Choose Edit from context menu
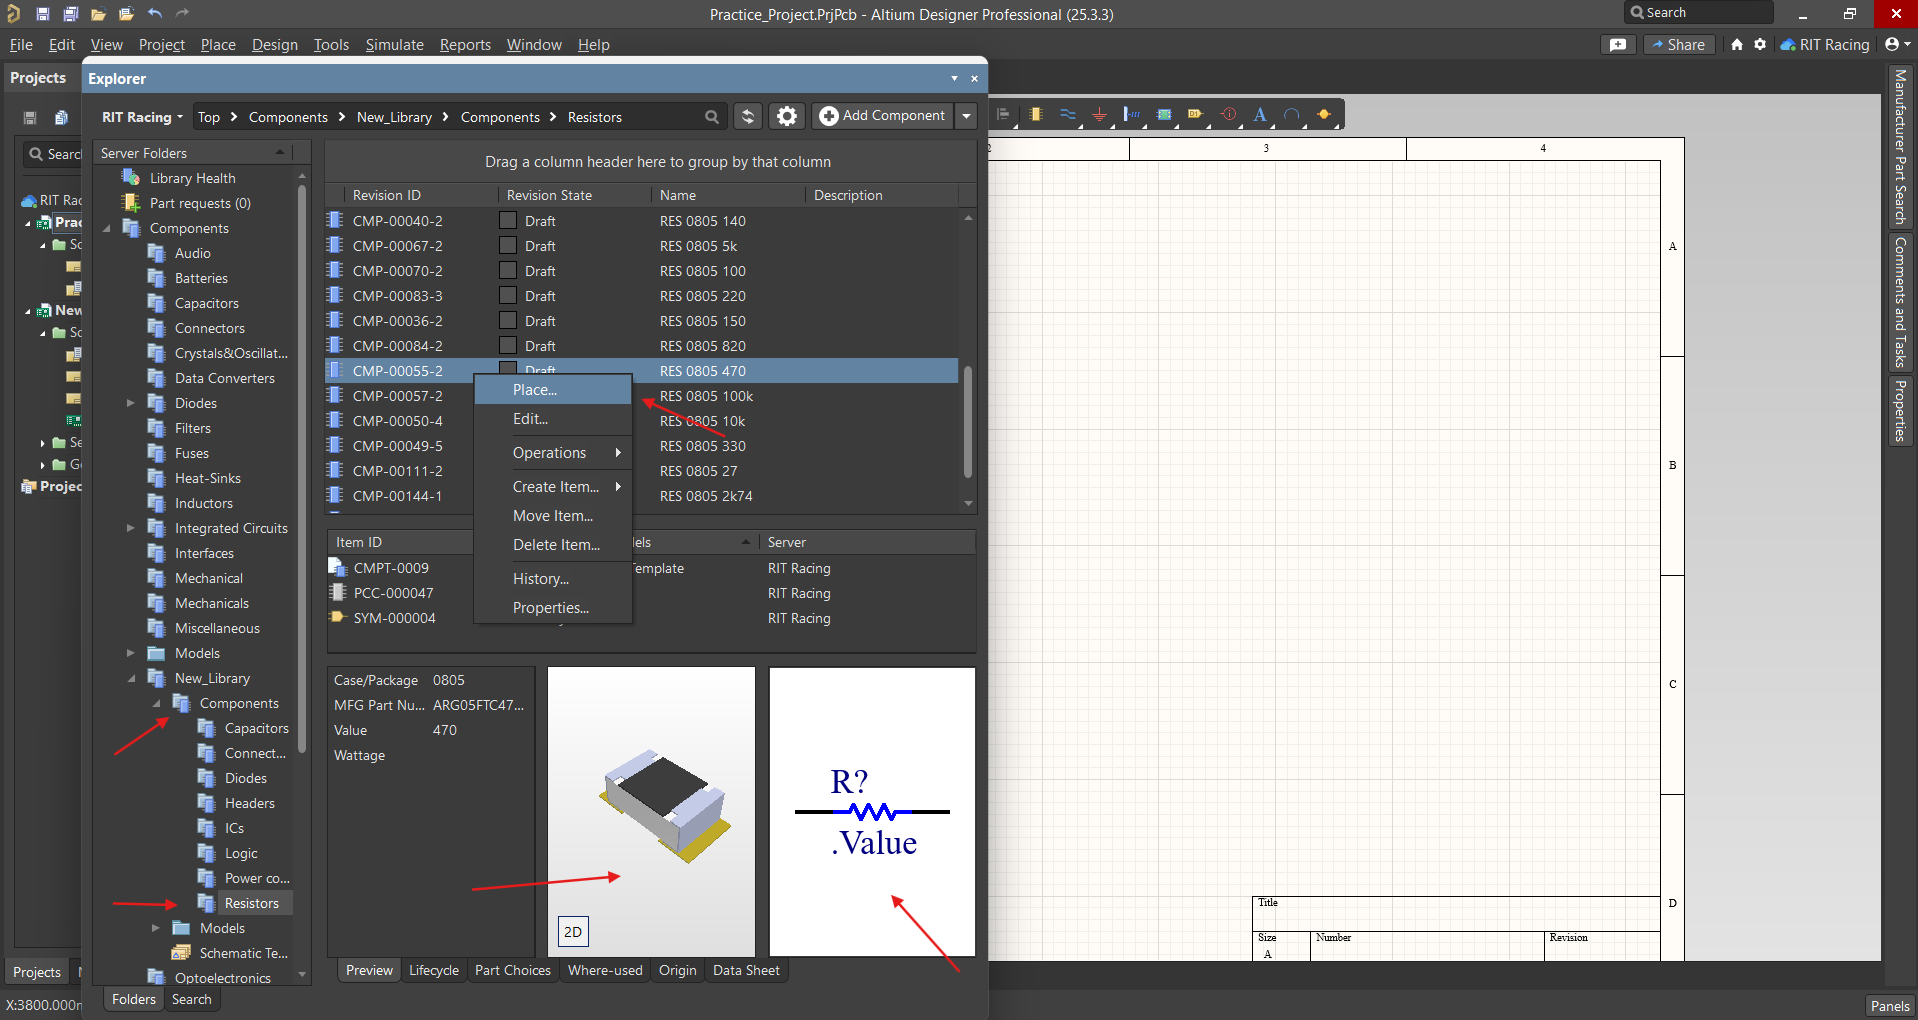Screen dimensions: 1918x1020 [553, 419]
